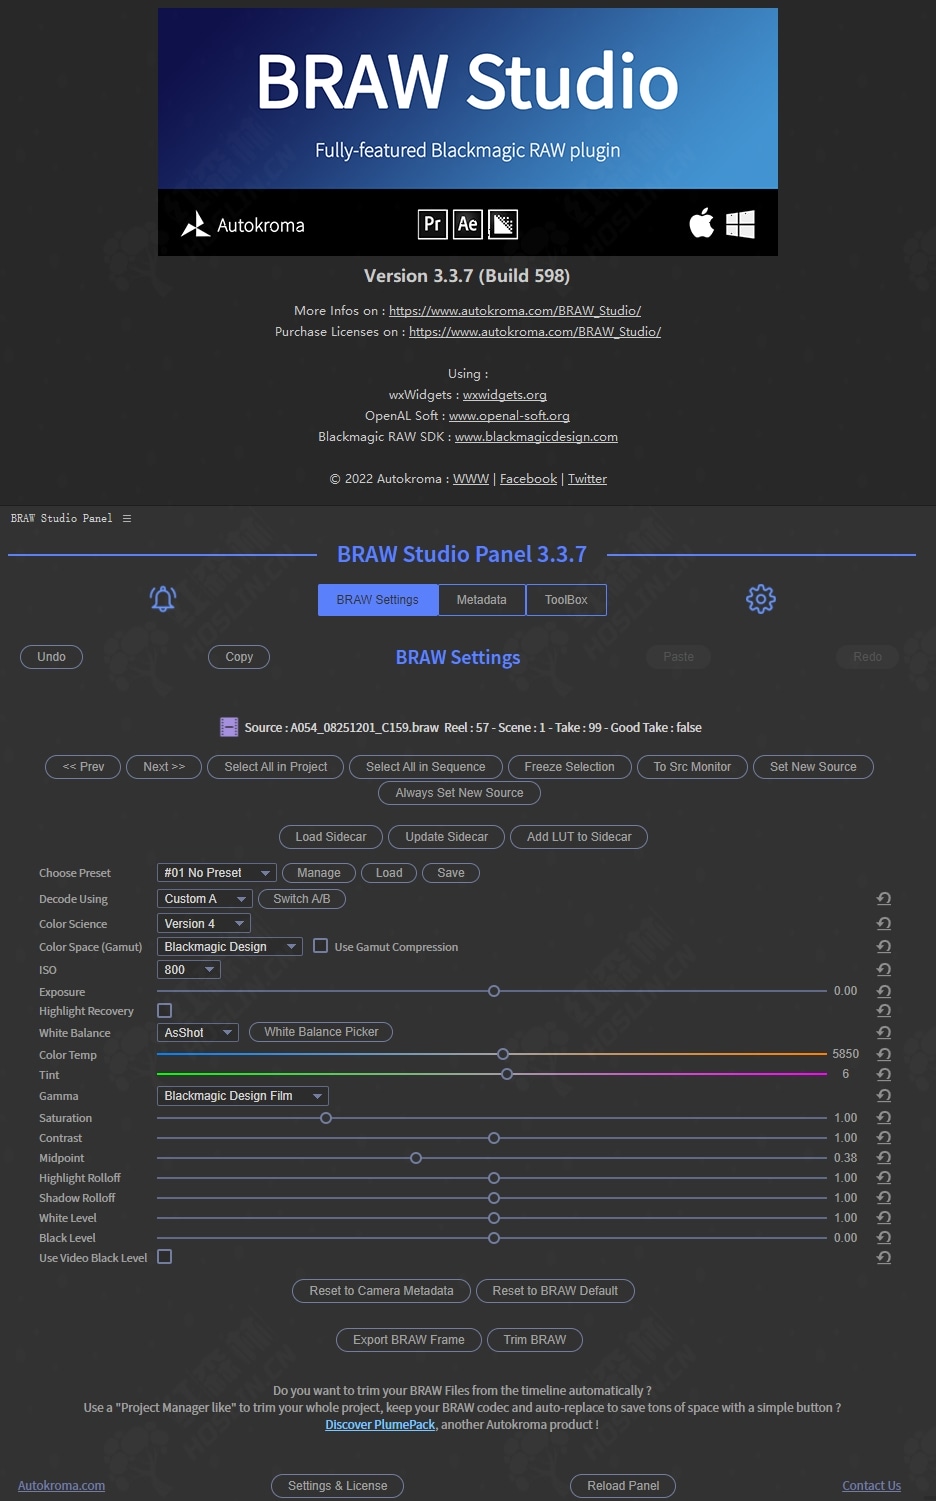The image size is (936, 1501).
Task: Expand the Gamma Blackmagic Design Film dropdown
Action: [242, 1096]
